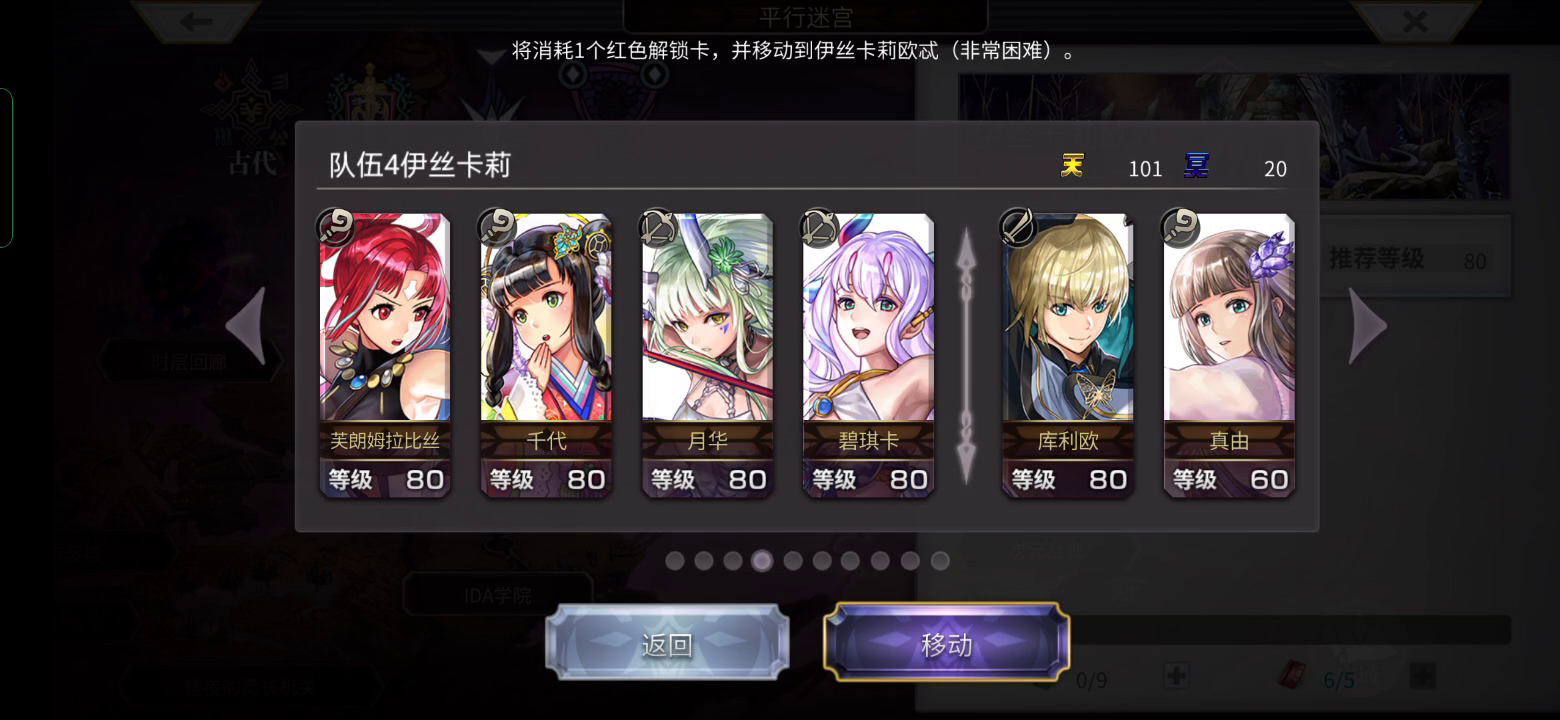Click the 移动 move button
This screenshot has height=720, width=1560.
(946, 643)
